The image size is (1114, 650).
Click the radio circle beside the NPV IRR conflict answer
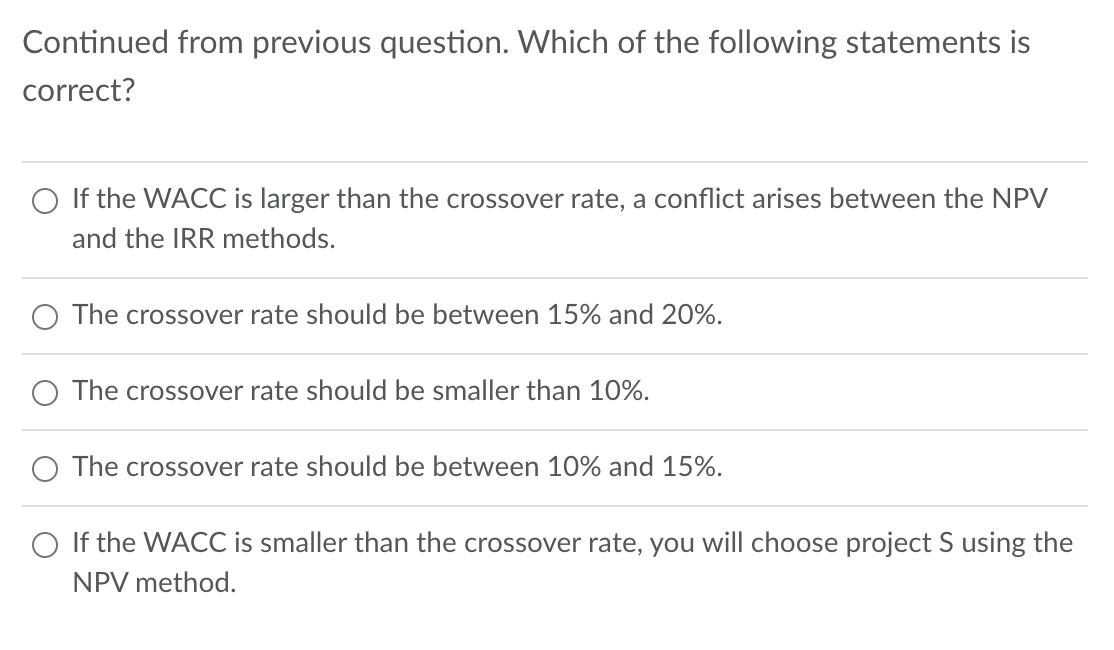click(x=44, y=201)
